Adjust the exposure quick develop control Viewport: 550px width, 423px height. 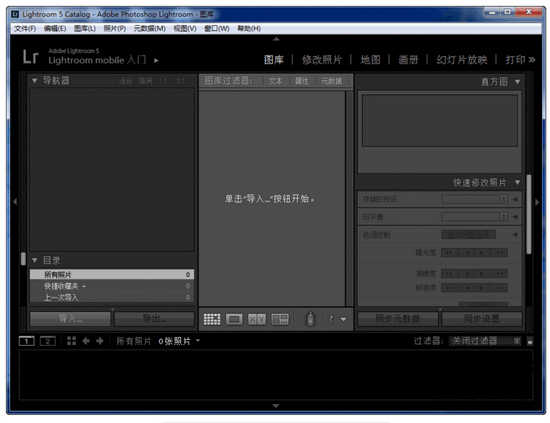(x=474, y=252)
